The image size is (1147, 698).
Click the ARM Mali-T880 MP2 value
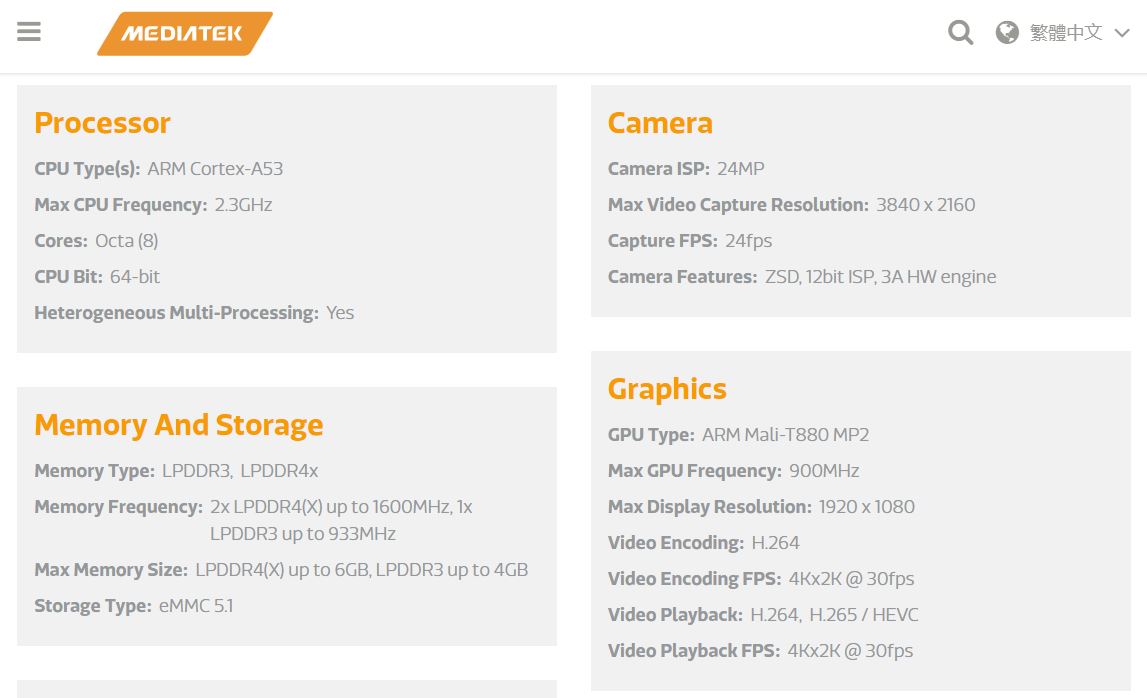point(786,435)
